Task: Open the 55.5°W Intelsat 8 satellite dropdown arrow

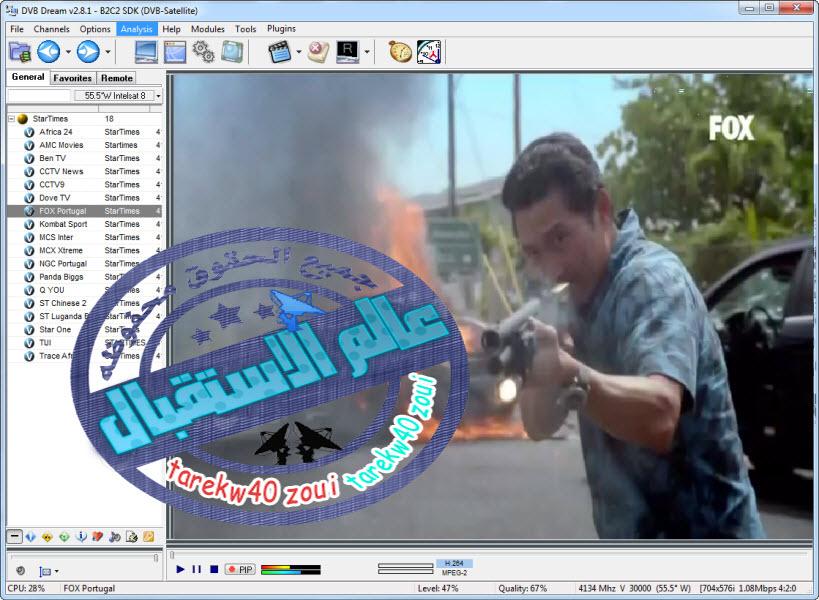Action: point(158,96)
